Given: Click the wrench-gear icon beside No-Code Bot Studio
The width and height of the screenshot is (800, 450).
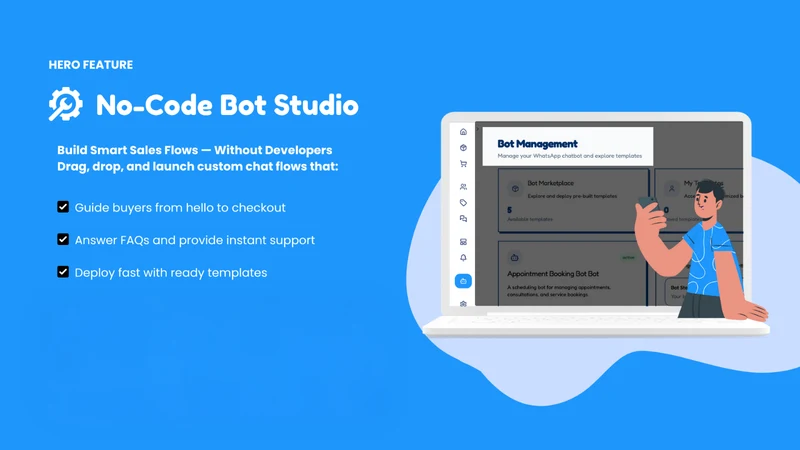Looking at the screenshot, I should coord(65,104).
